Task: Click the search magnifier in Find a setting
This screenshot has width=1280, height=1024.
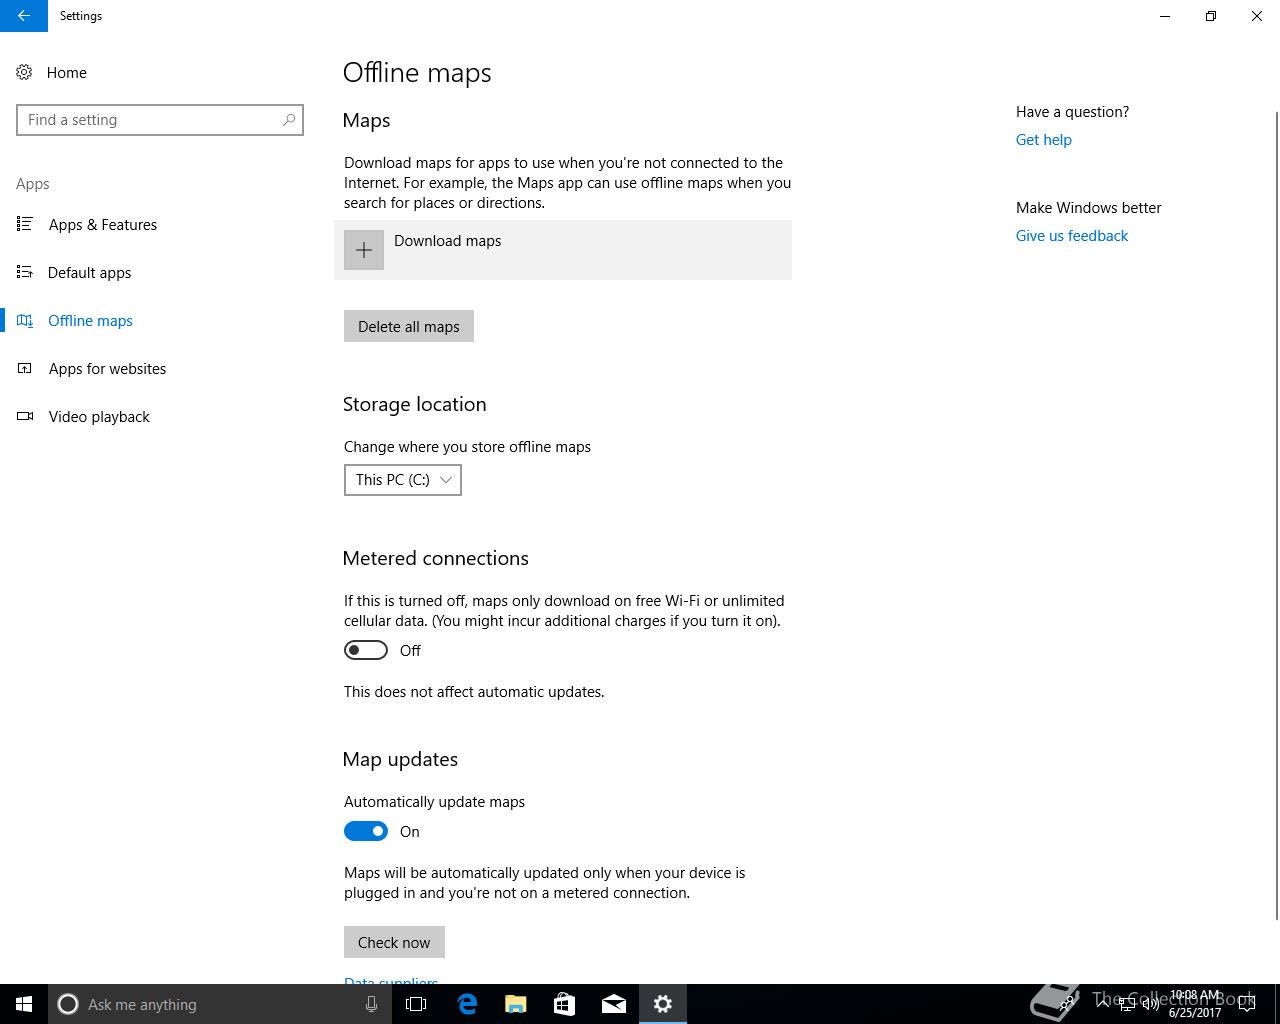Action: [289, 119]
